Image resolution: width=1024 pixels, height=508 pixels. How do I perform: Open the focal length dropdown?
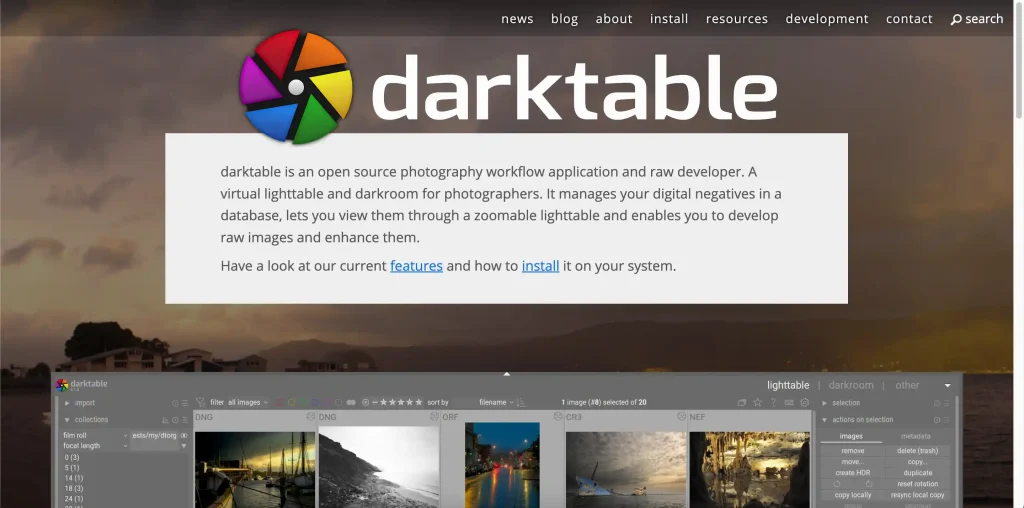click(x=95, y=446)
